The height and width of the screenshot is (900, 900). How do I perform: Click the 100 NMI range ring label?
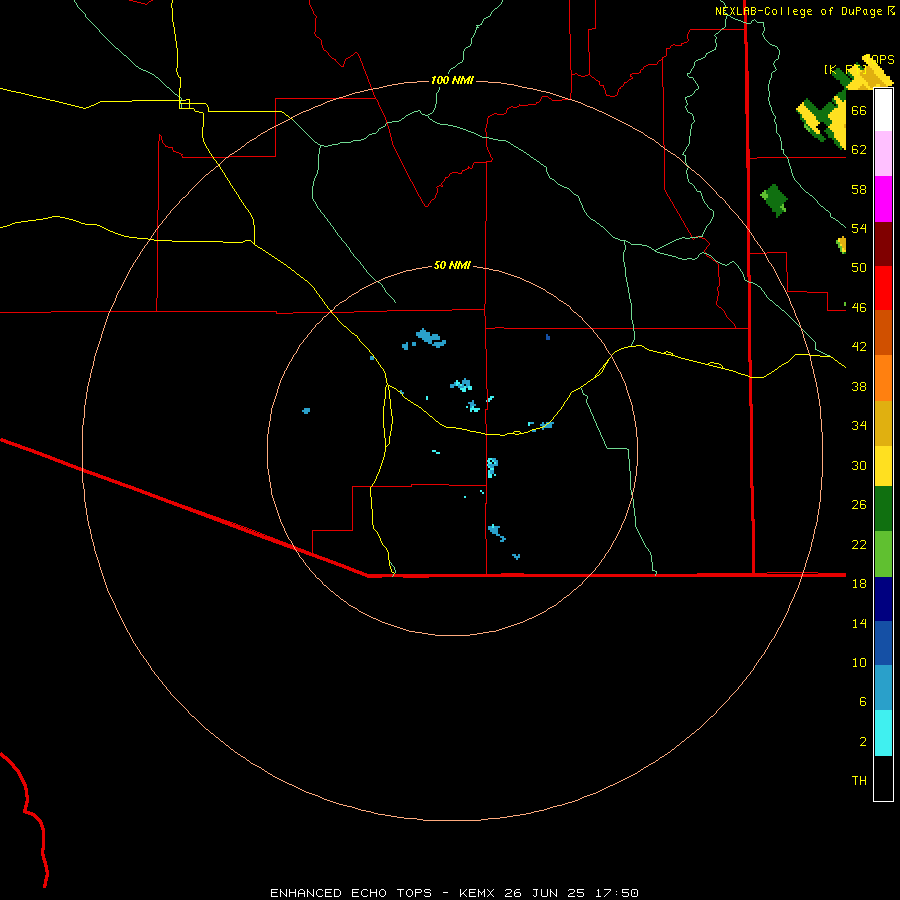click(x=452, y=80)
